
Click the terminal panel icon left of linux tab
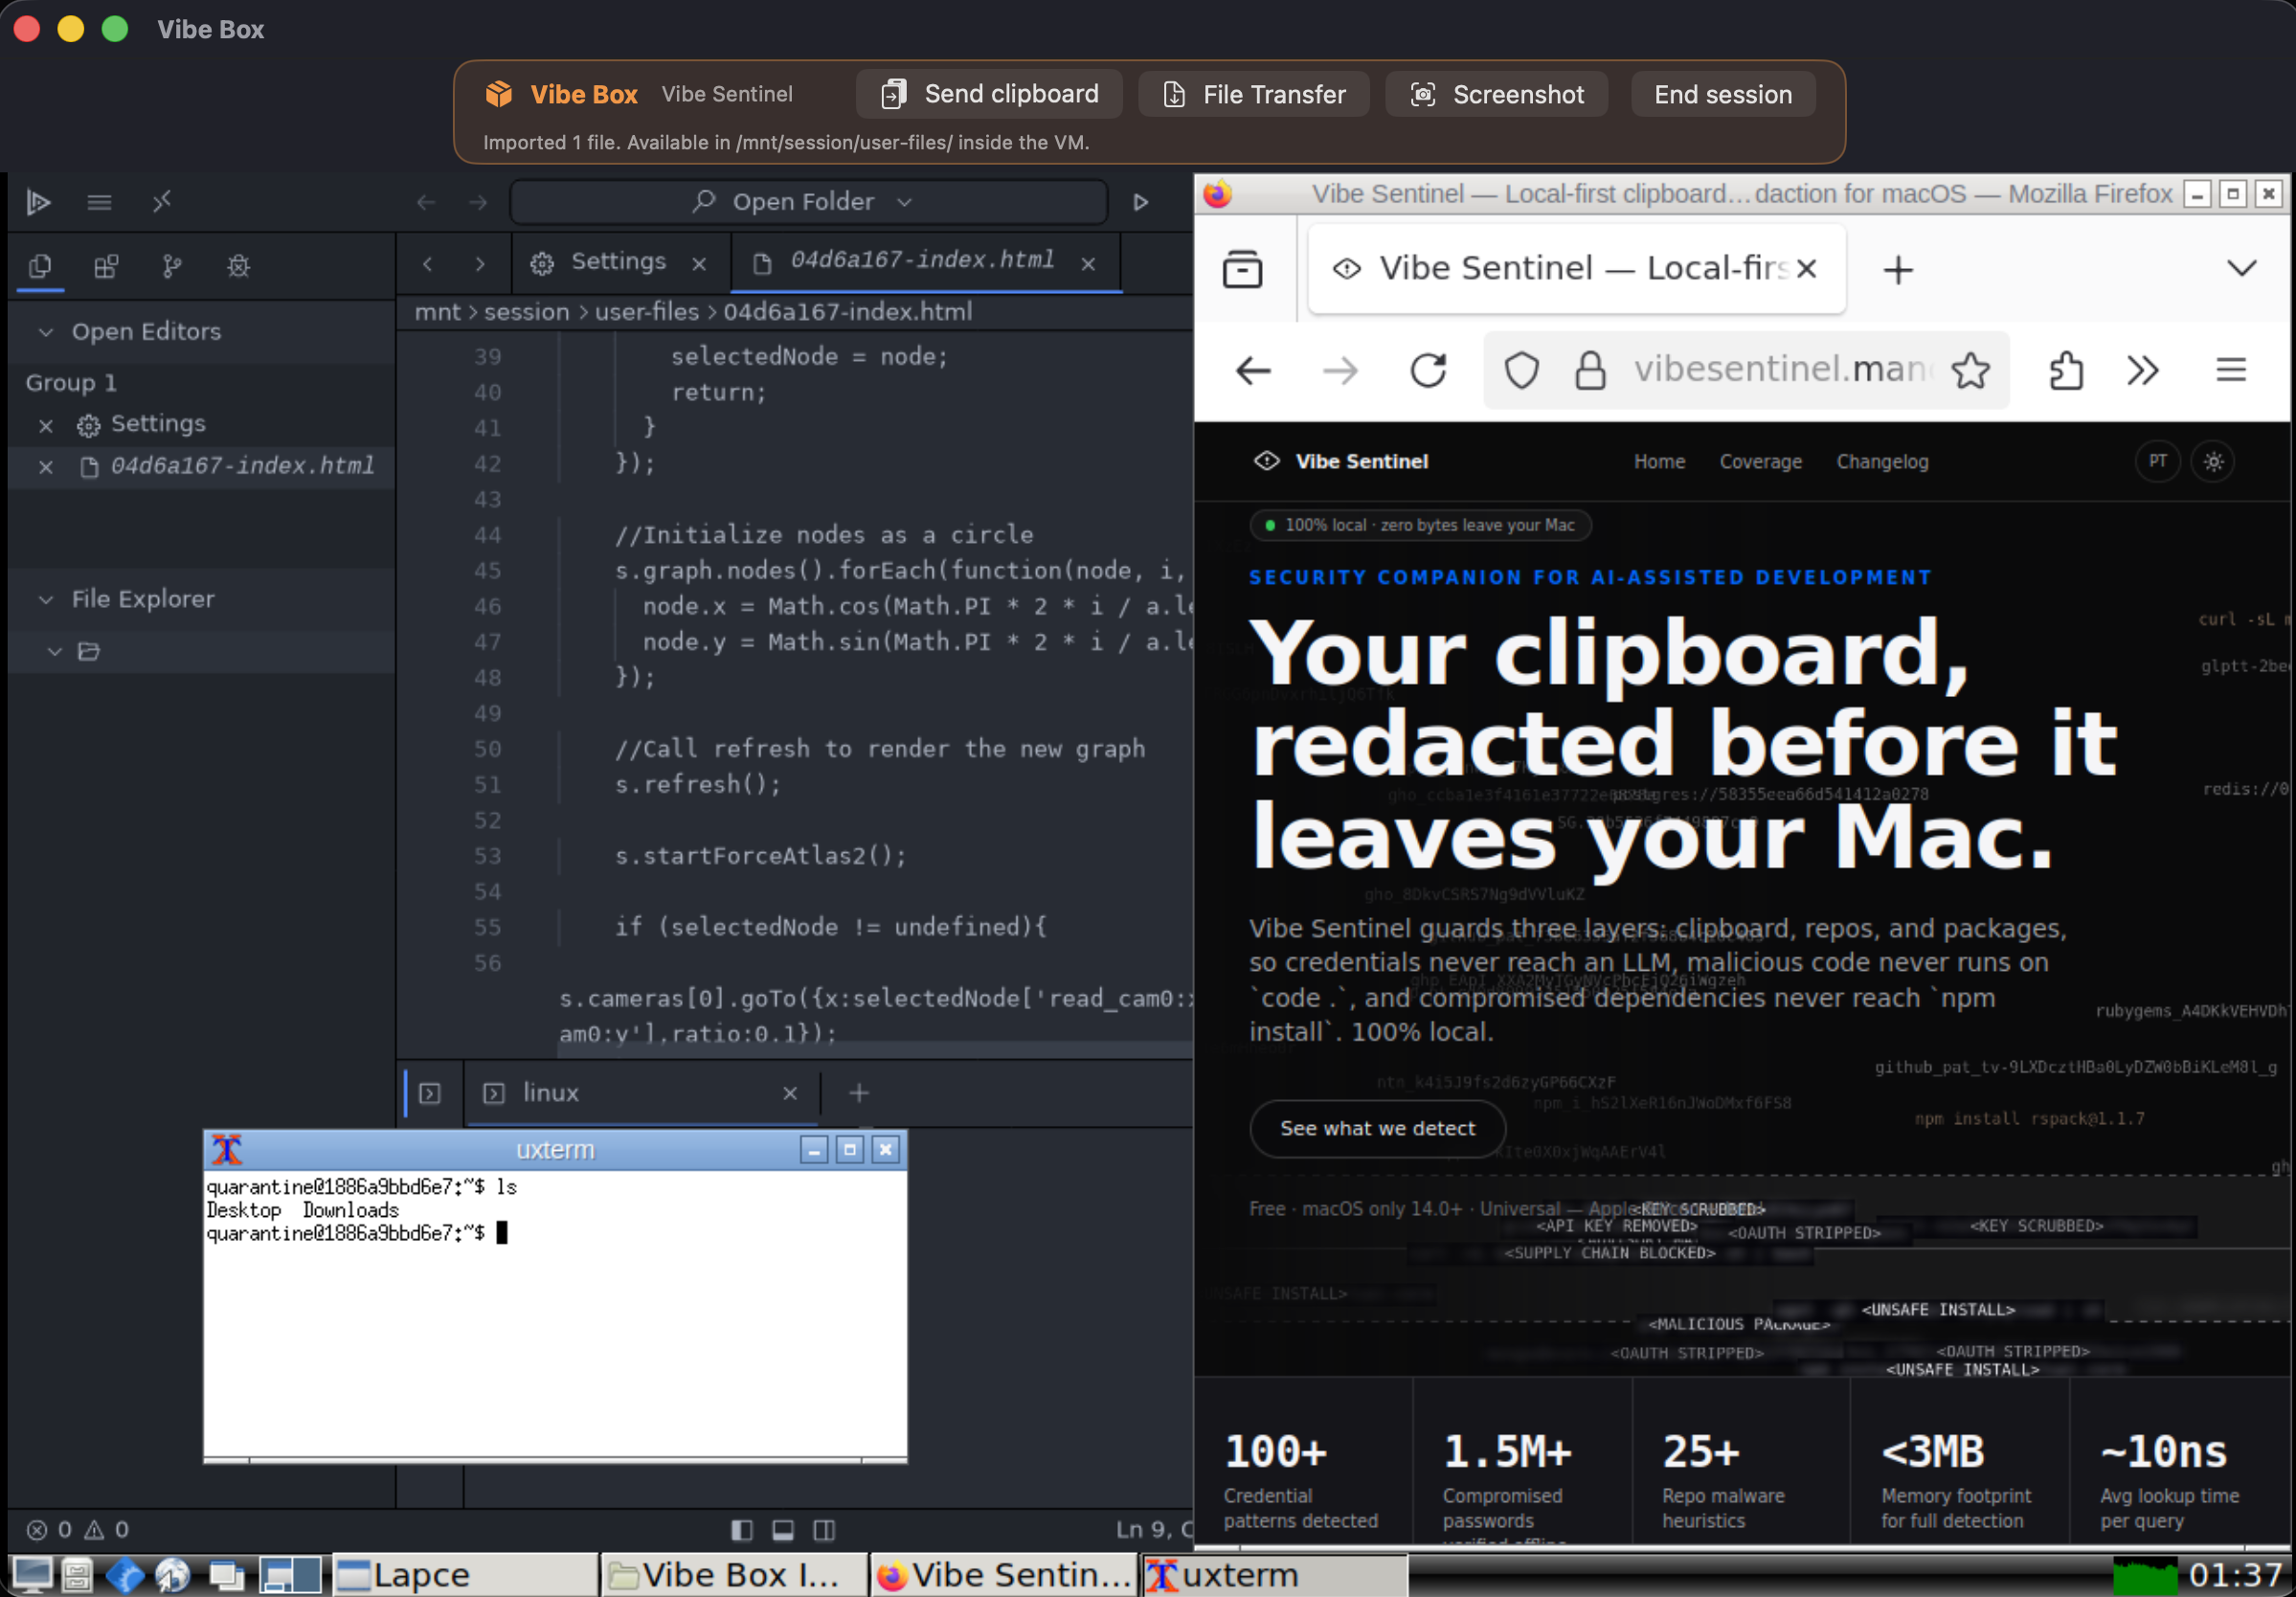tap(430, 1093)
